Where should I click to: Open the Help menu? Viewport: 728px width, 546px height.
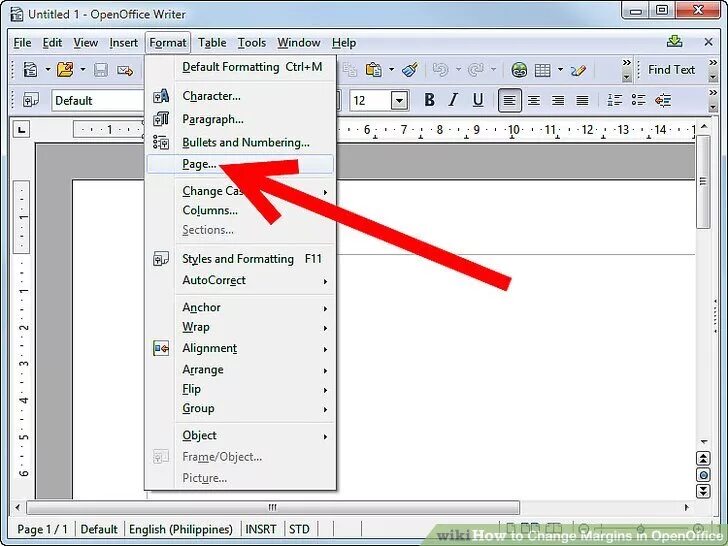tap(344, 43)
